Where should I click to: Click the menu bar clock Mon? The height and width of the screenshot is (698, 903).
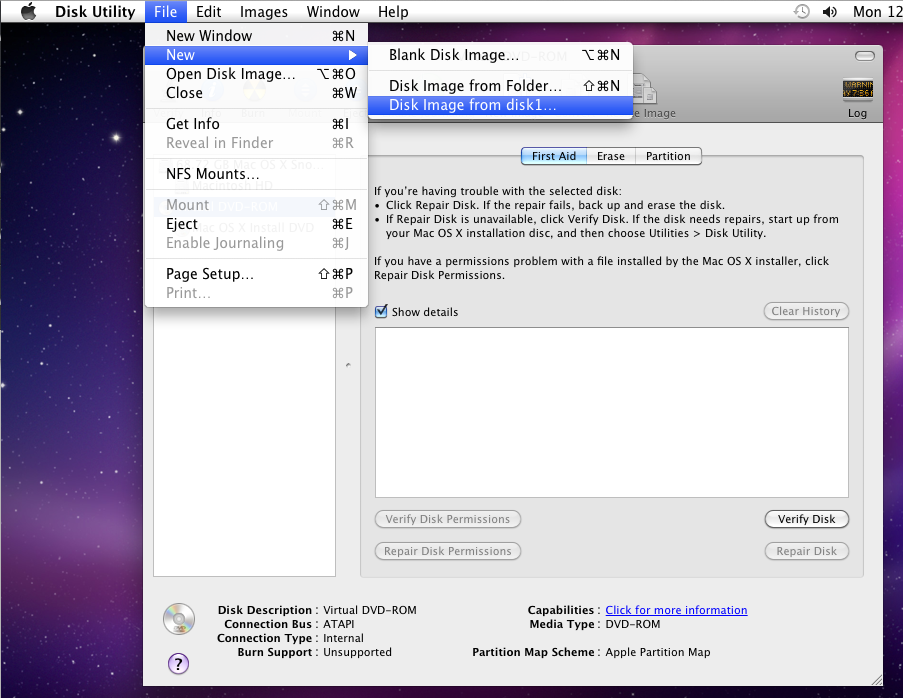coord(877,12)
